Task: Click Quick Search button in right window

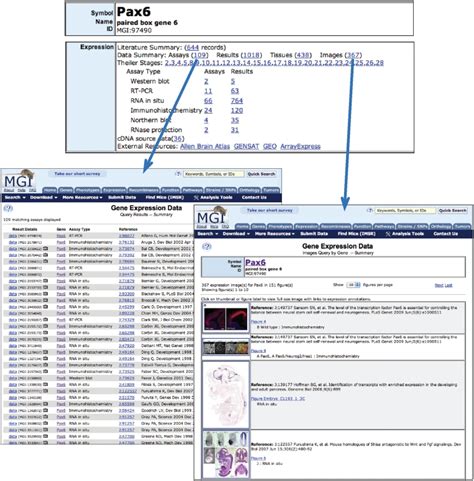Action: pyautogui.click(x=452, y=211)
